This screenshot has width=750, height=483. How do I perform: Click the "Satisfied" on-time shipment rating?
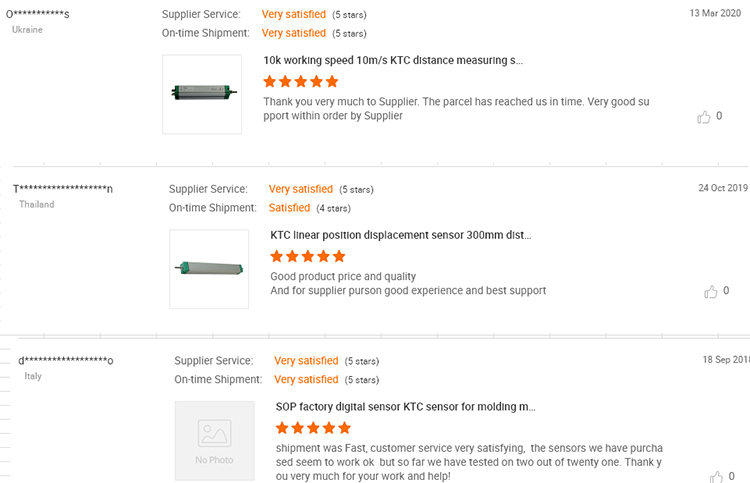pyautogui.click(x=289, y=208)
